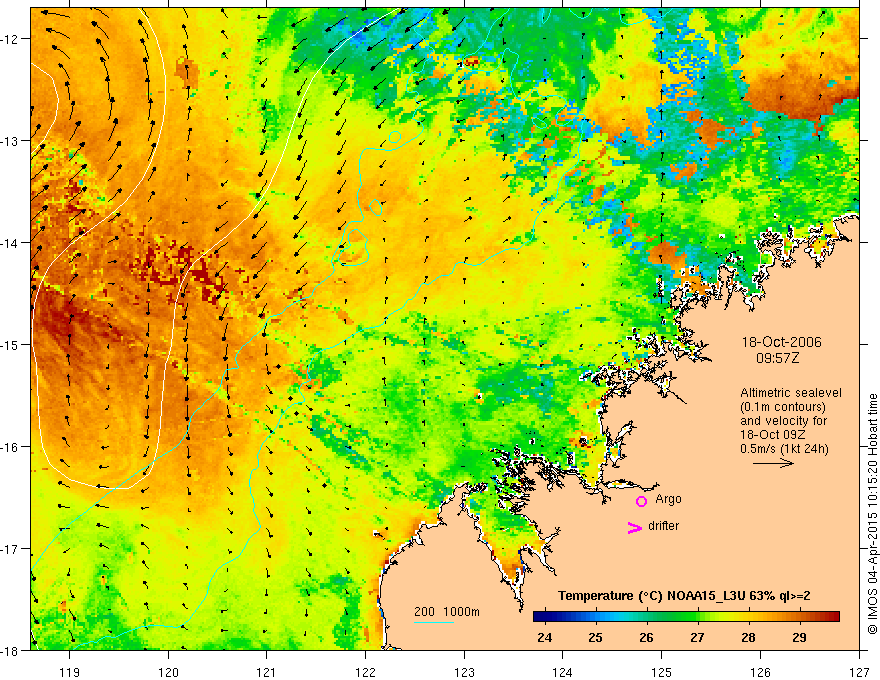880x680 pixels.
Task: Click the temperature color bar legend
Action: (x=686, y=617)
